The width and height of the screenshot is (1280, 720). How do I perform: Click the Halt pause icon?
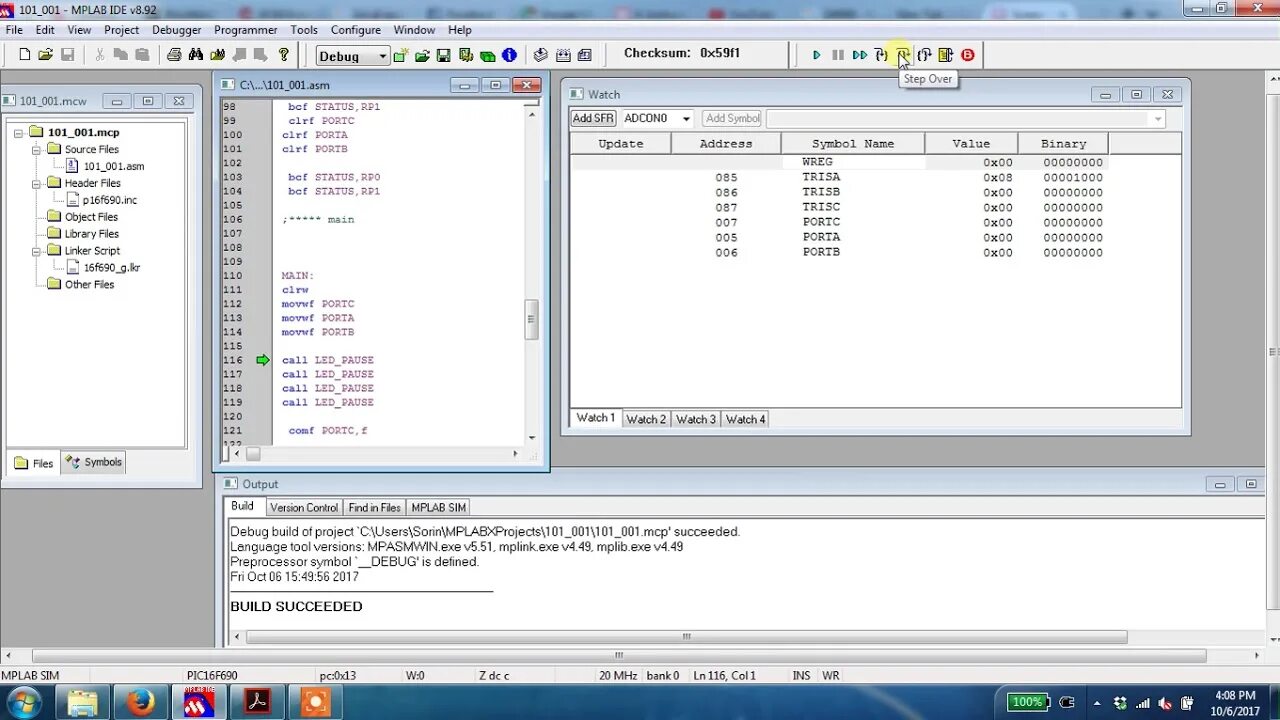pyautogui.click(x=838, y=55)
